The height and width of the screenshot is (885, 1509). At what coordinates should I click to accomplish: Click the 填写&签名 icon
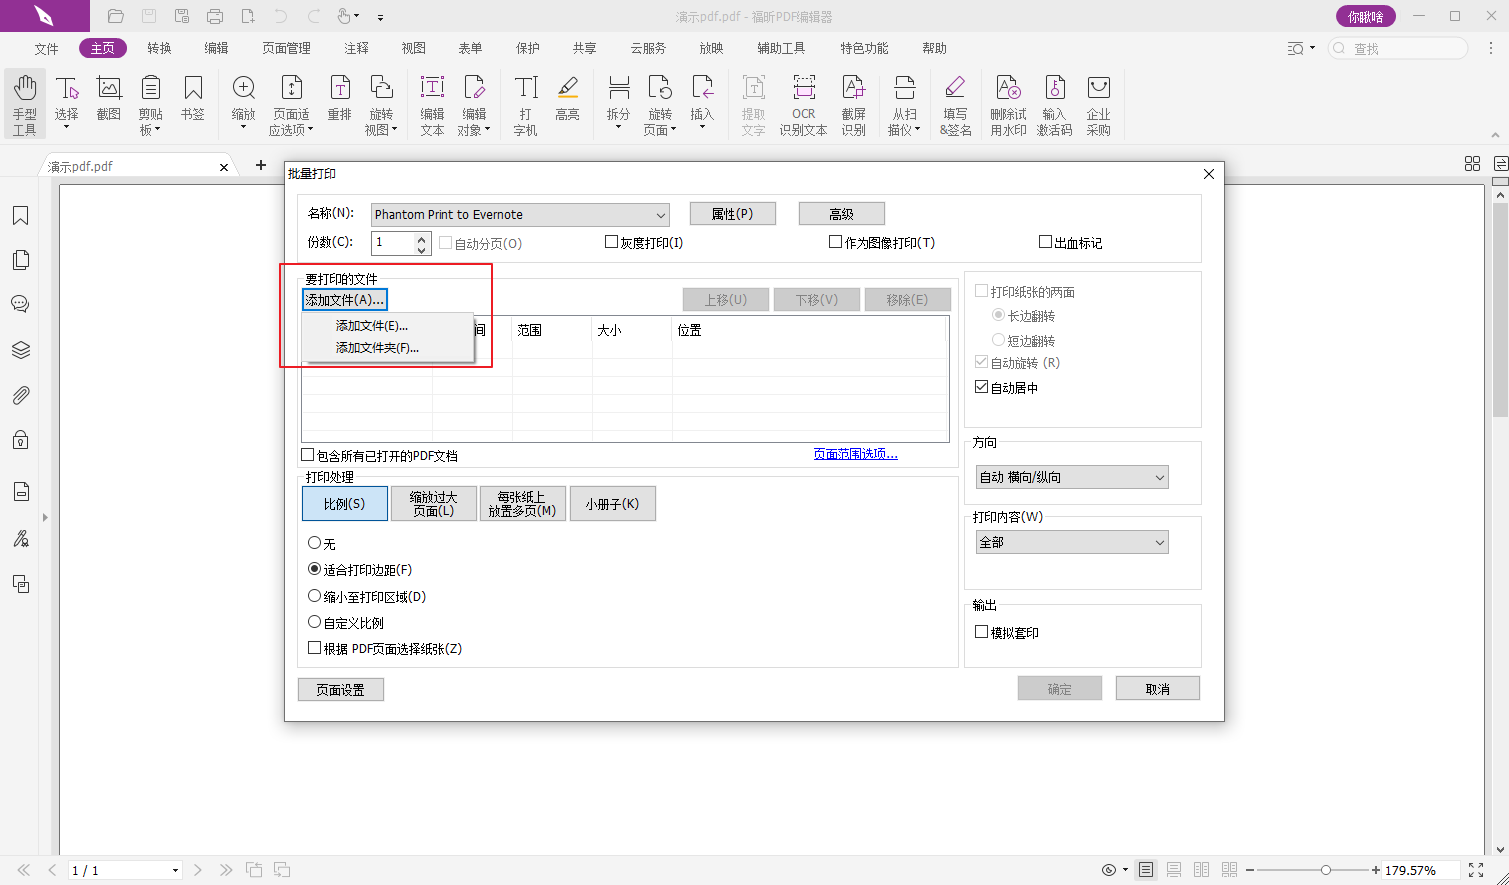pyautogui.click(x=955, y=104)
